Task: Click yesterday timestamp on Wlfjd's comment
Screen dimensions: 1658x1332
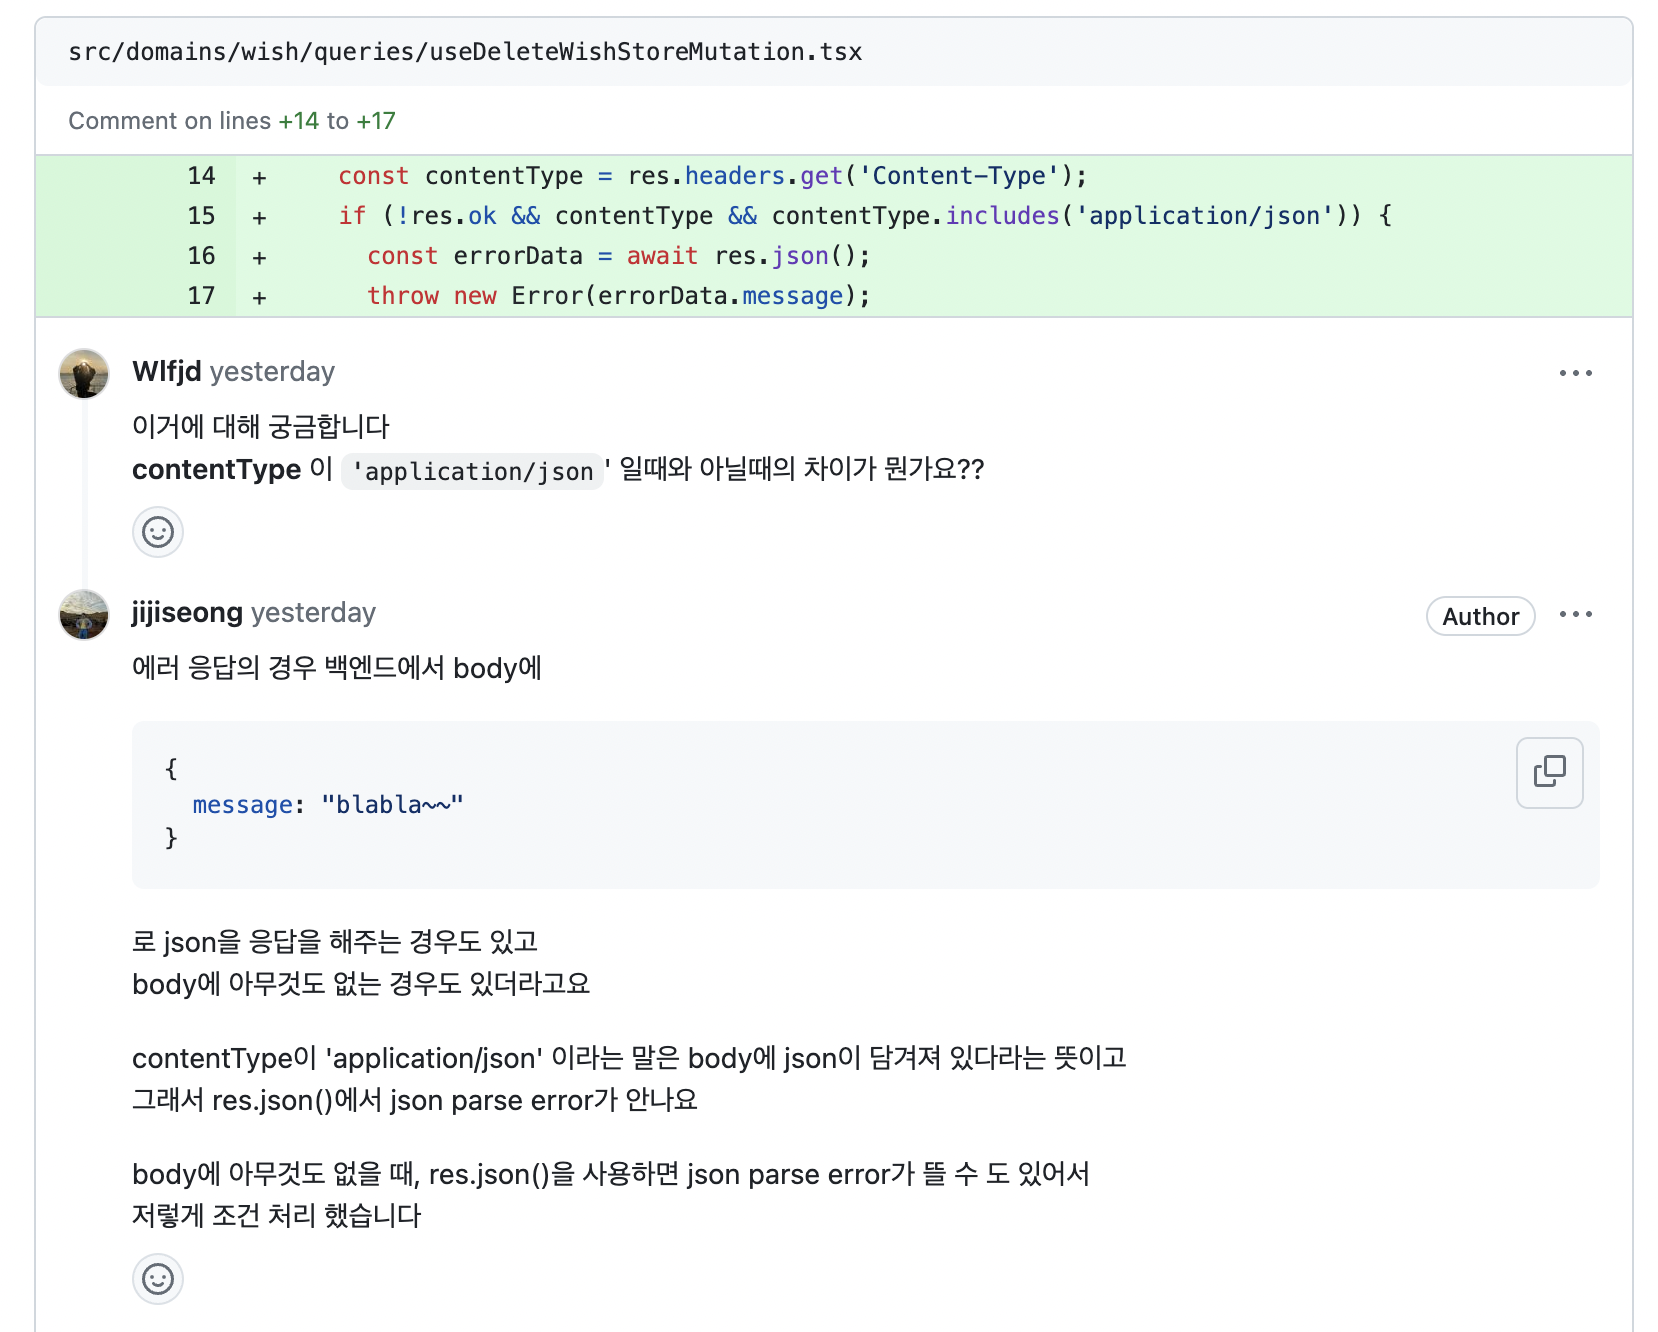Action: (272, 371)
